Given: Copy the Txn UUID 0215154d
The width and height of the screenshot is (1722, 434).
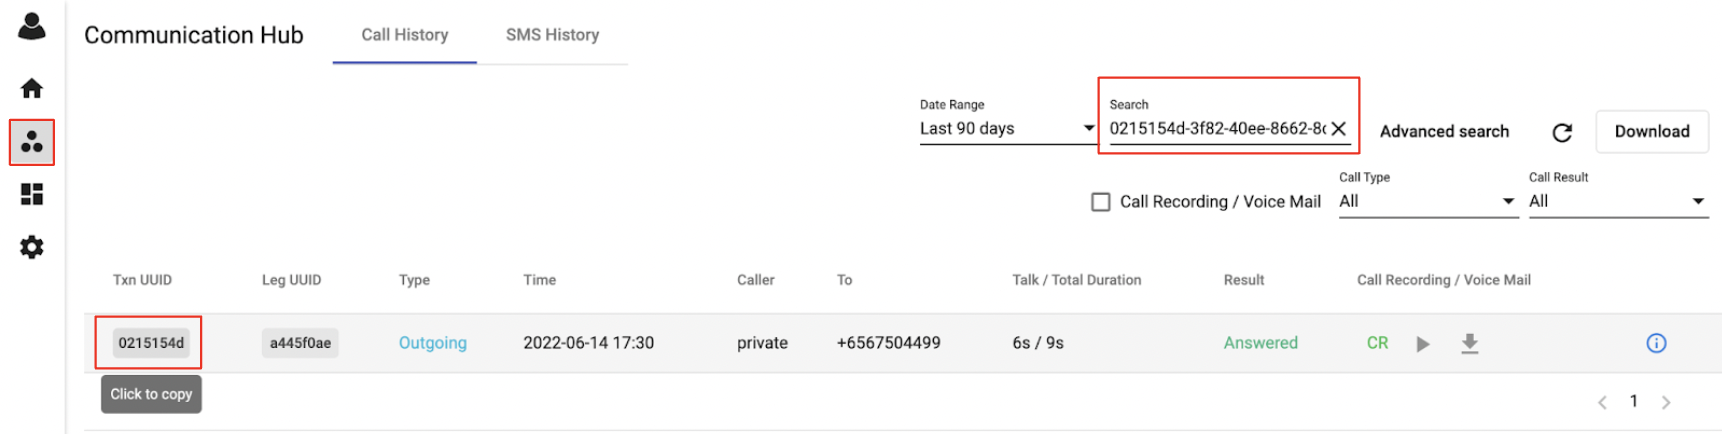Looking at the screenshot, I should [x=151, y=343].
